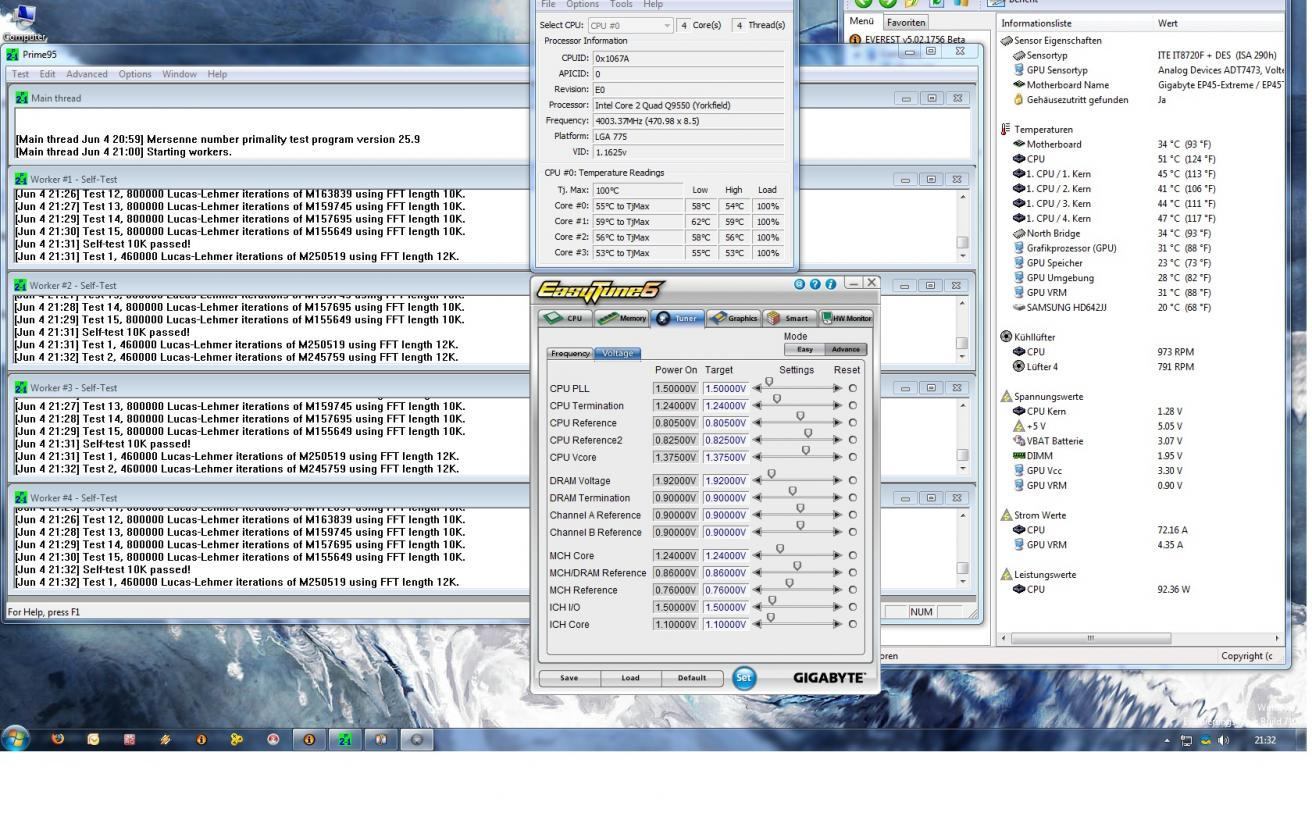Click Worker #3 window title icon
Image resolution: width=1312 pixels, height=820 pixels.
click(22, 388)
